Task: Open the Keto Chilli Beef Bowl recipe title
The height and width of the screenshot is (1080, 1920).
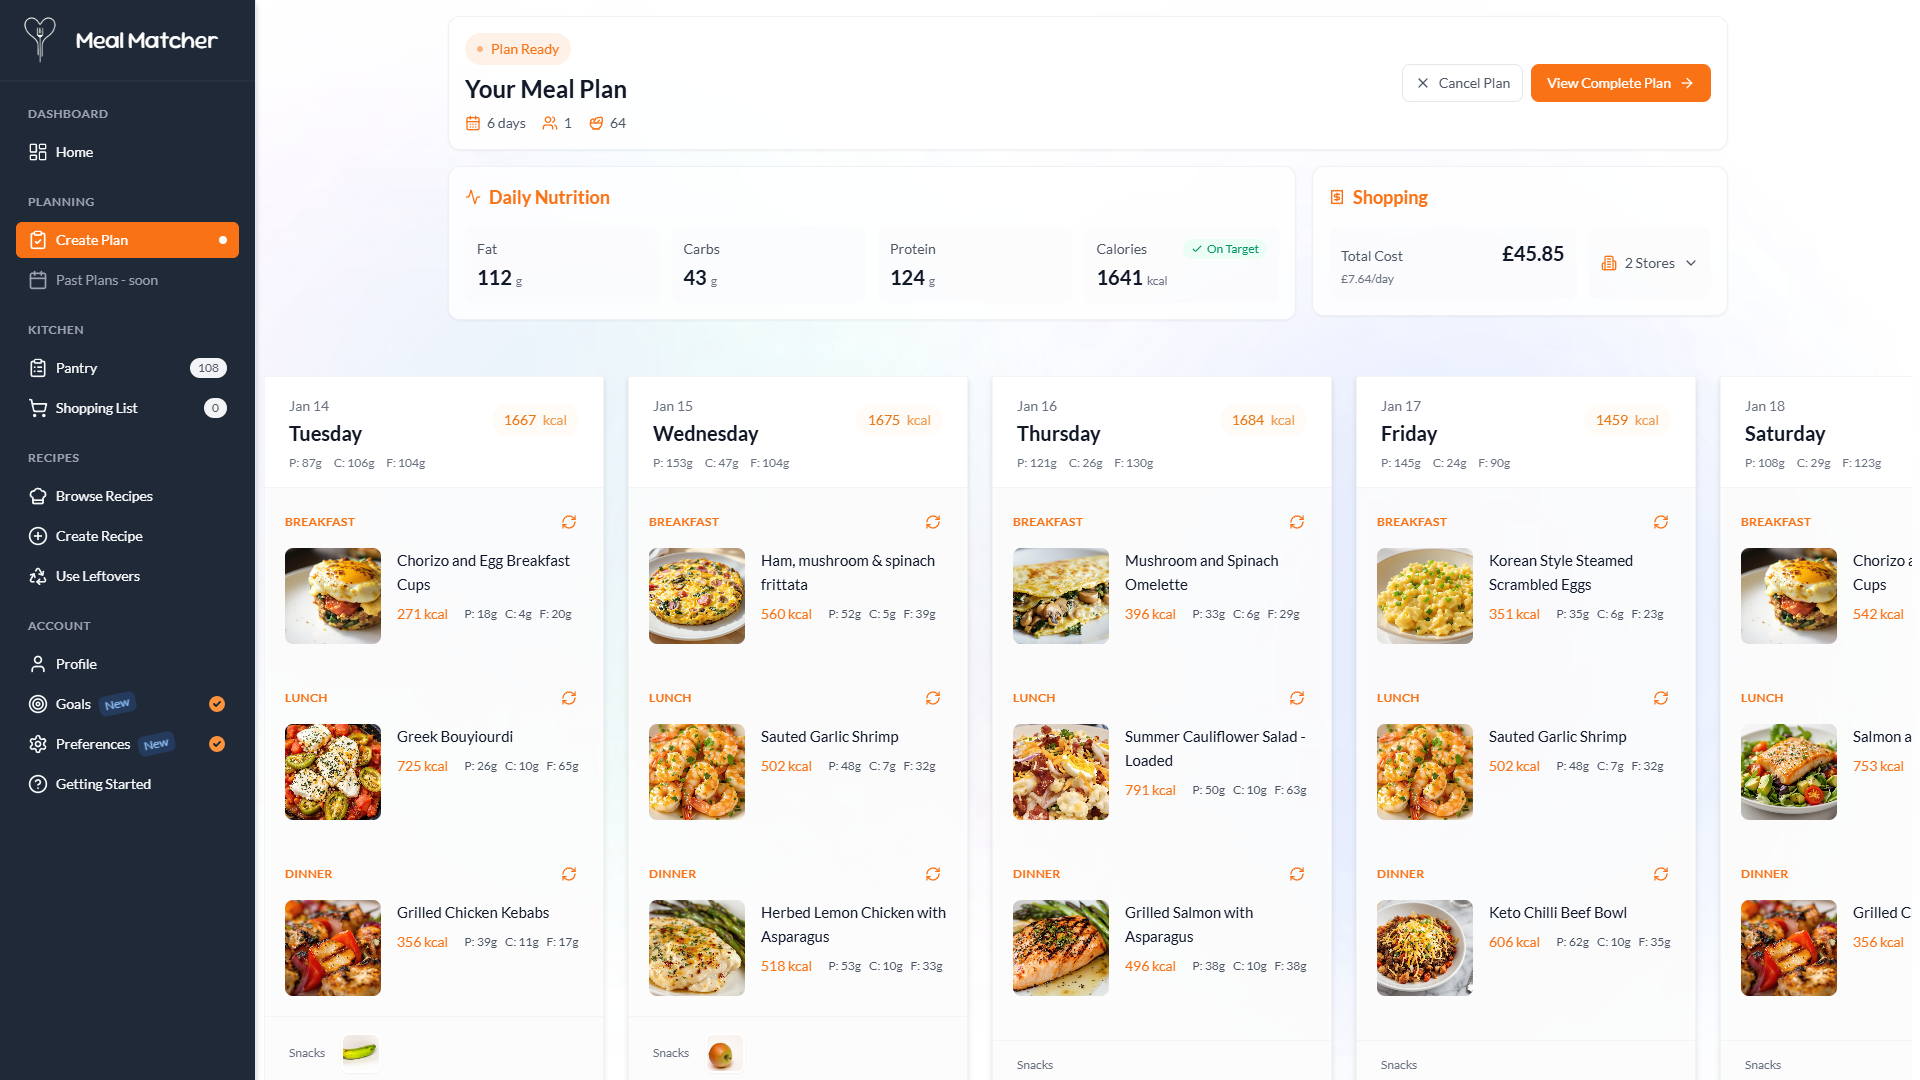Action: point(1557,913)
